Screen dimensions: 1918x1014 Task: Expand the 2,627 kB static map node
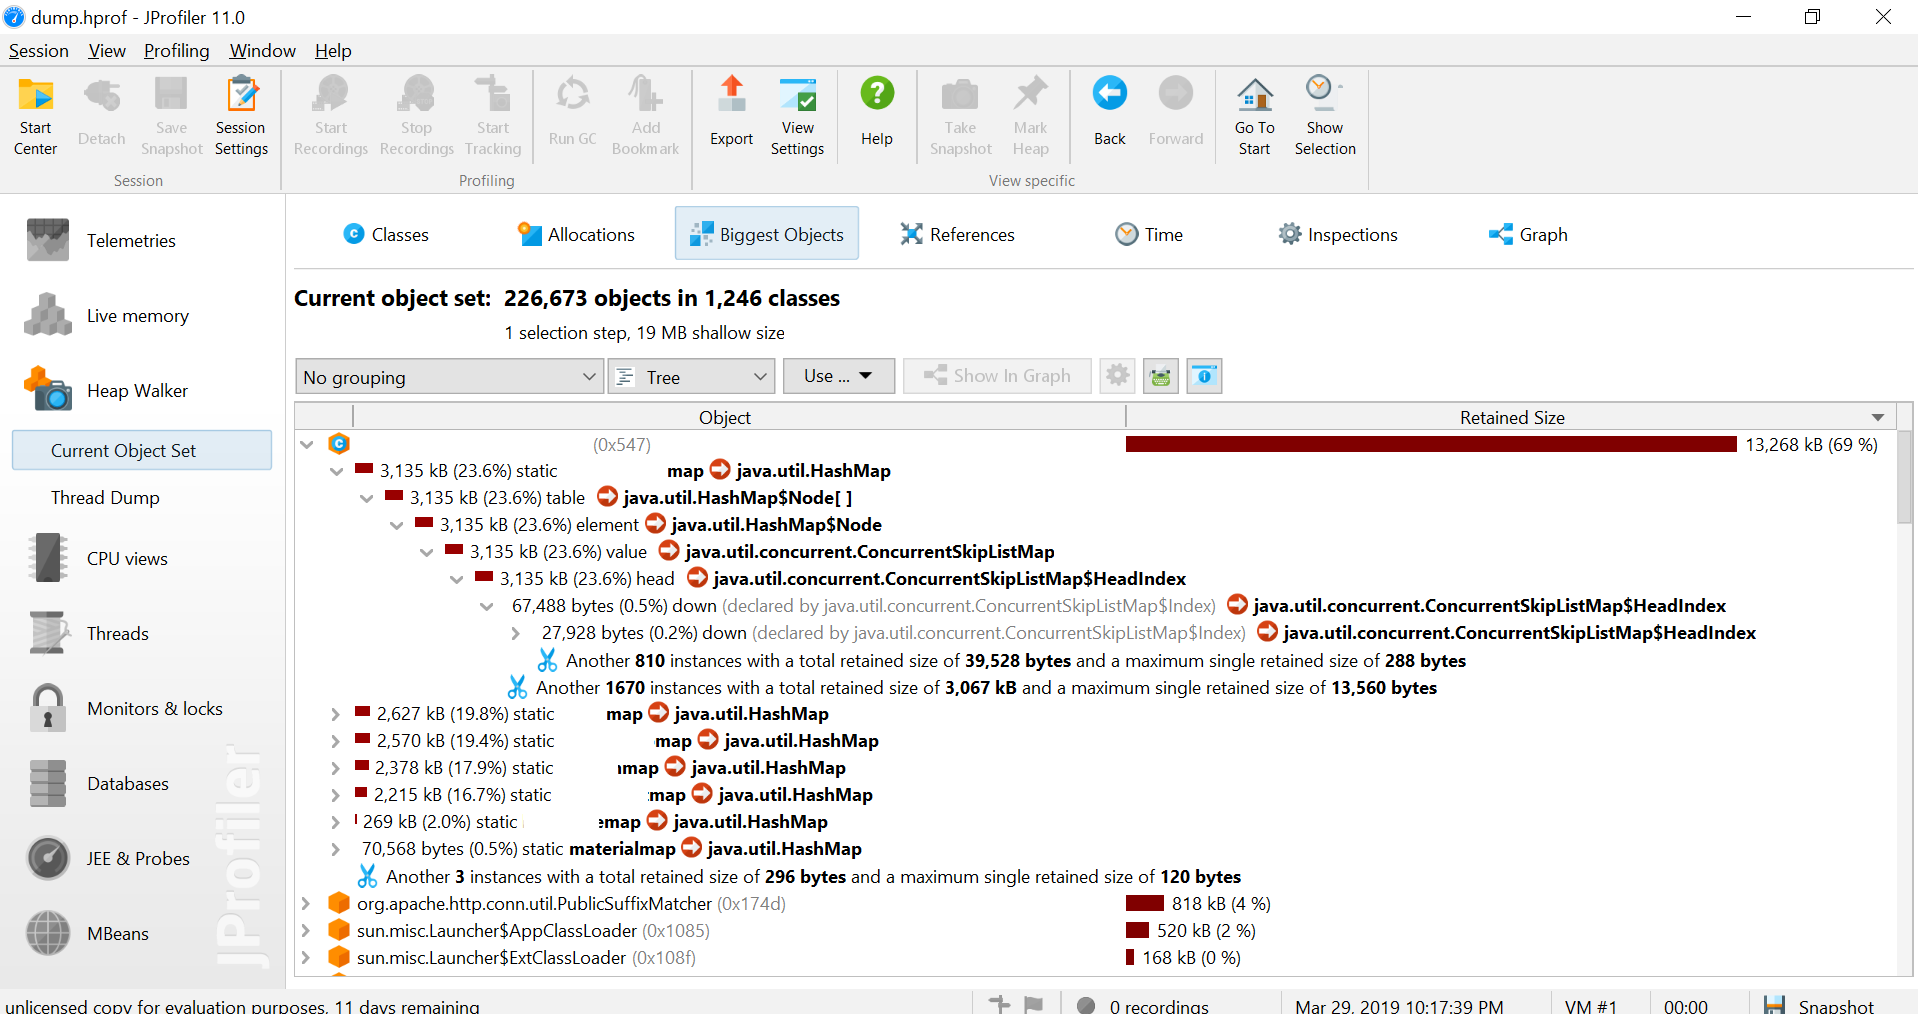pyautogui.click(x=336, y=714)
